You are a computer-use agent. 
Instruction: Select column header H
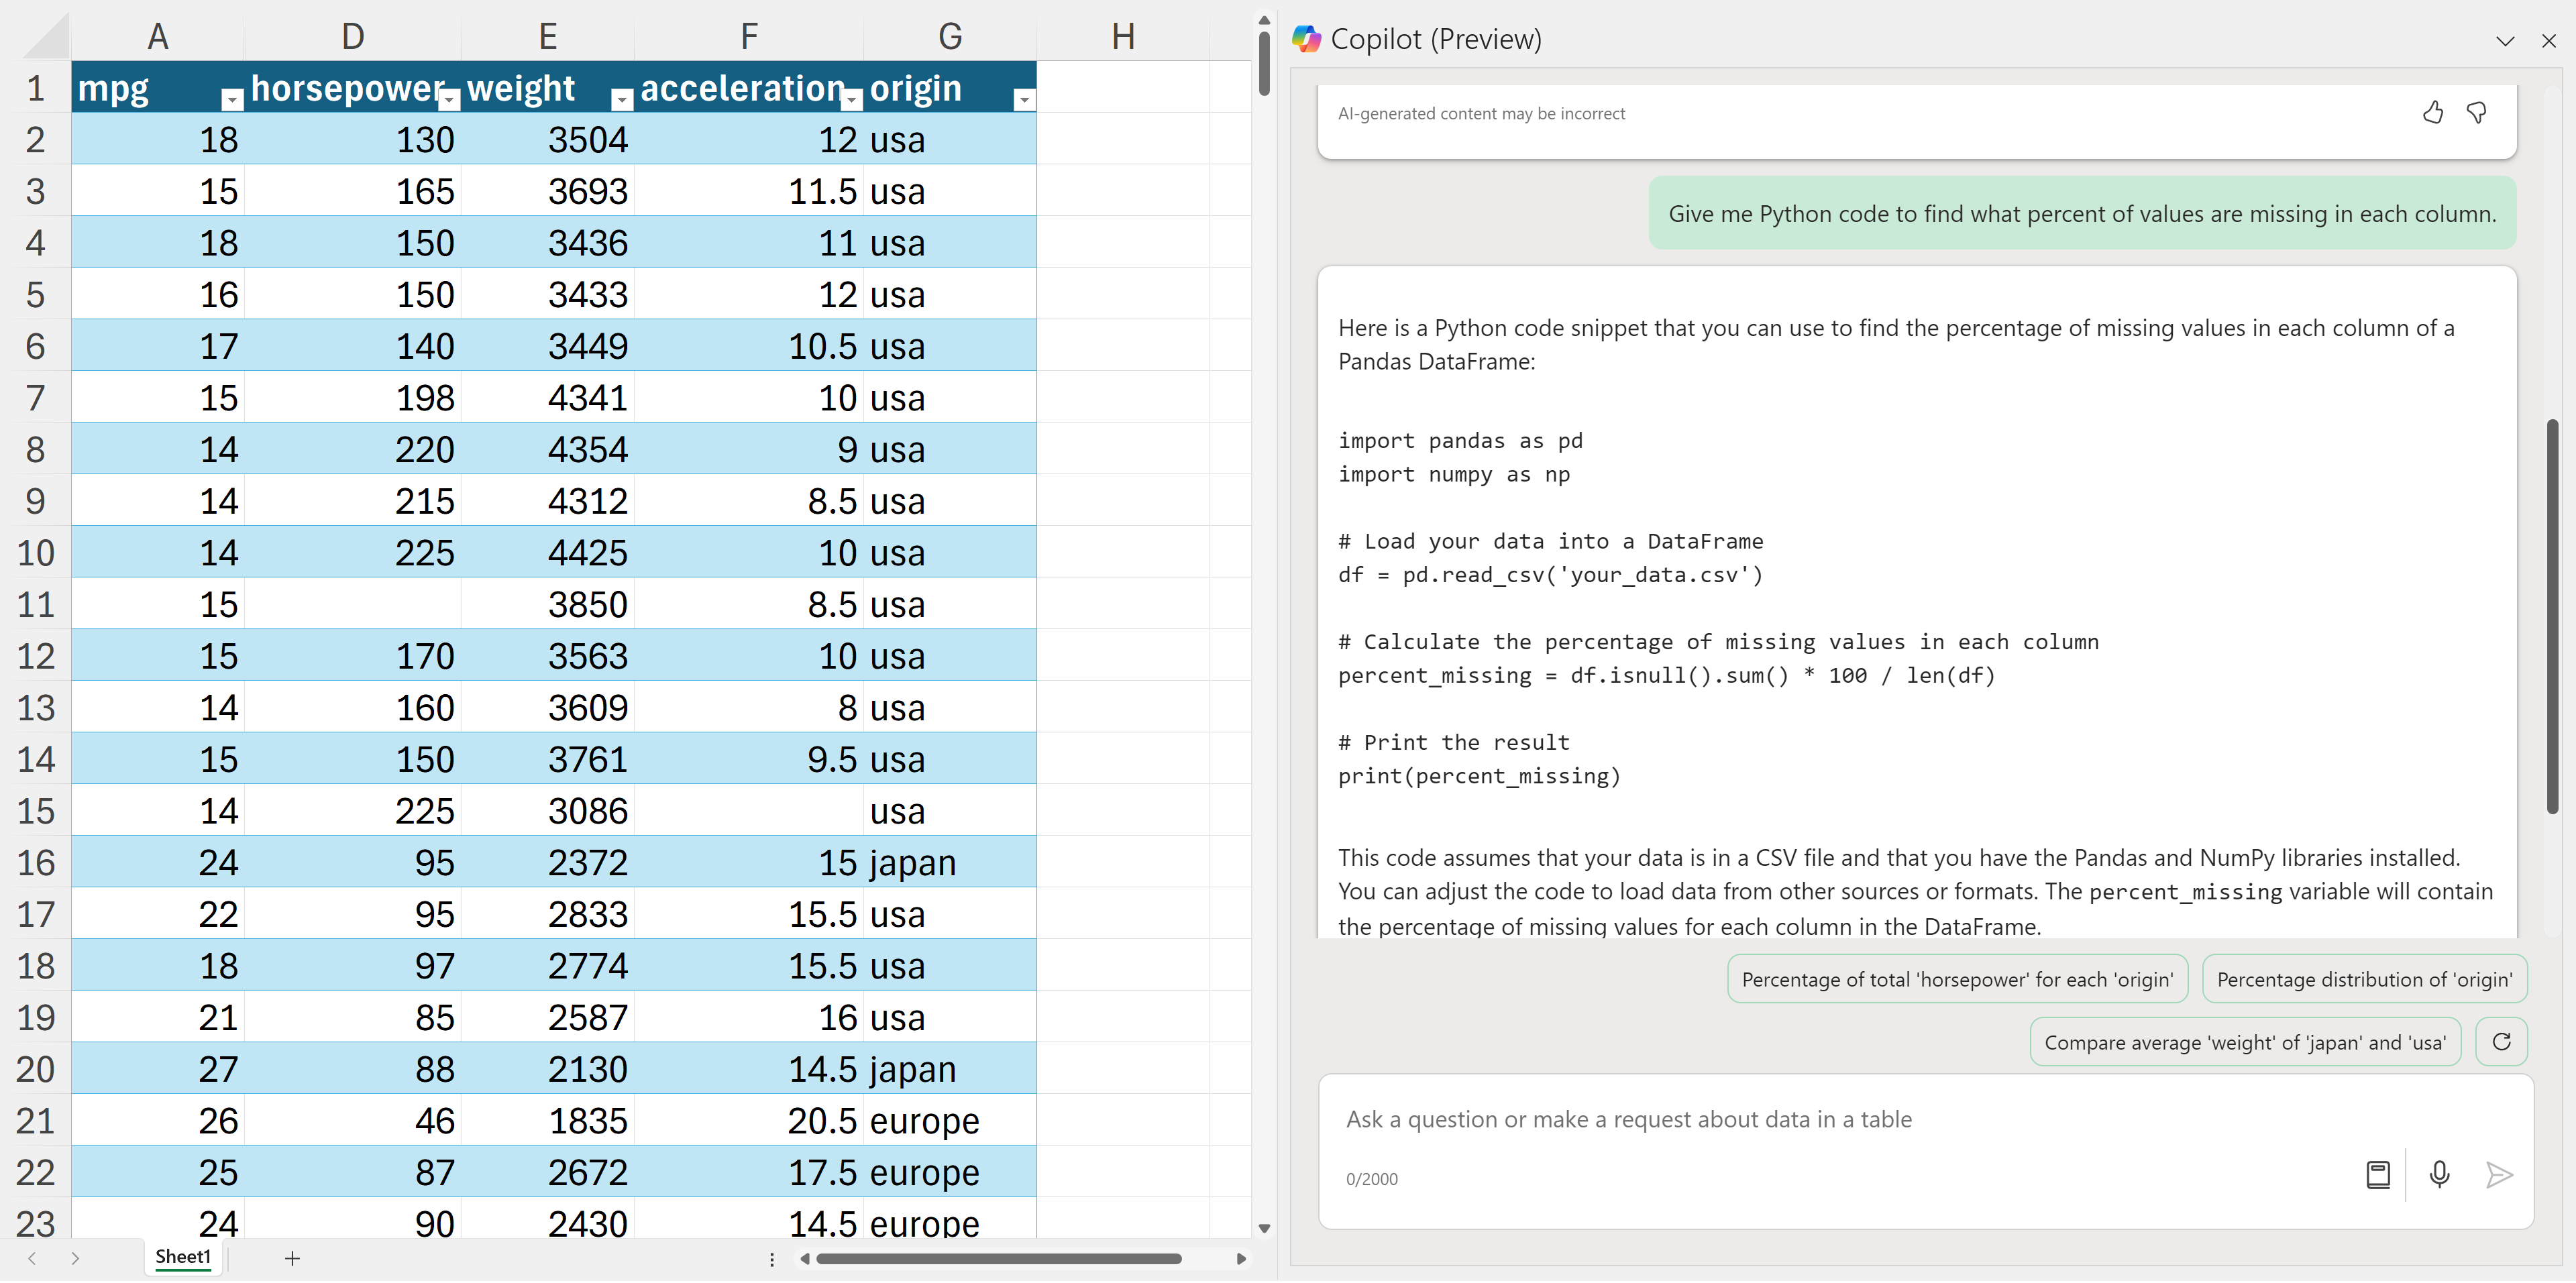tap(1123, 37)
